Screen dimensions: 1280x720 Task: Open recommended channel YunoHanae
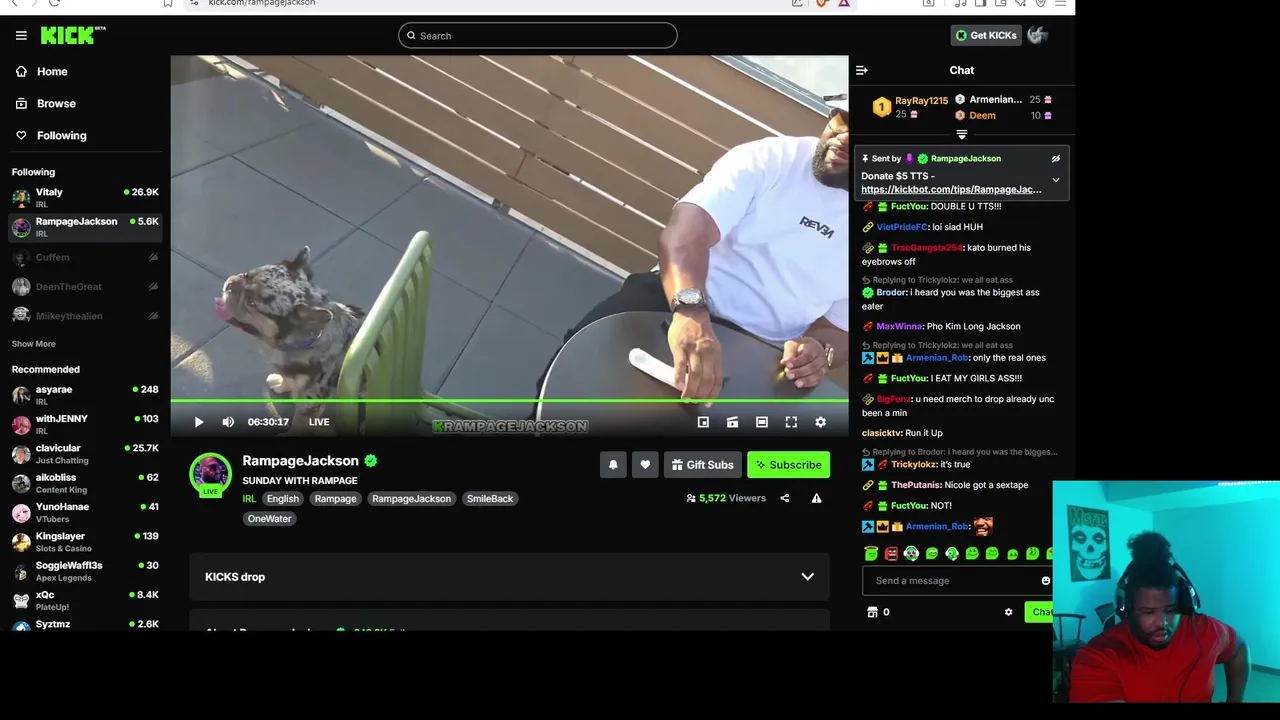pos(85,512)
